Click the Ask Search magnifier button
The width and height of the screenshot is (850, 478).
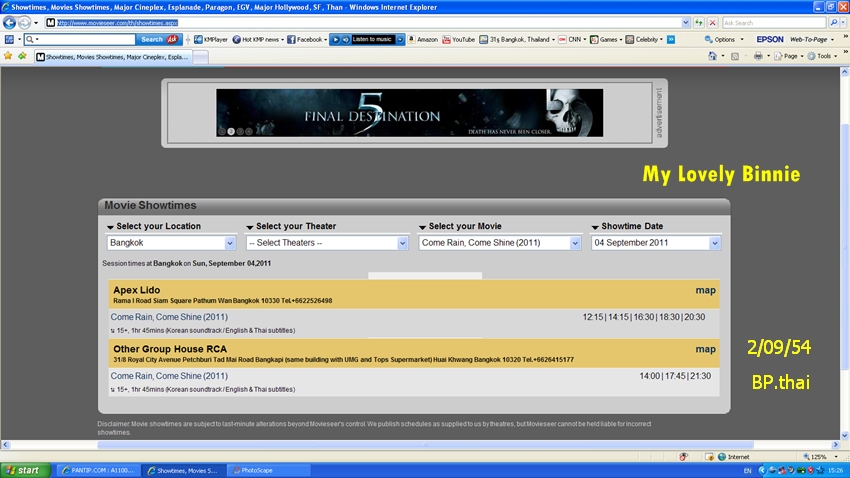[834, 23]
